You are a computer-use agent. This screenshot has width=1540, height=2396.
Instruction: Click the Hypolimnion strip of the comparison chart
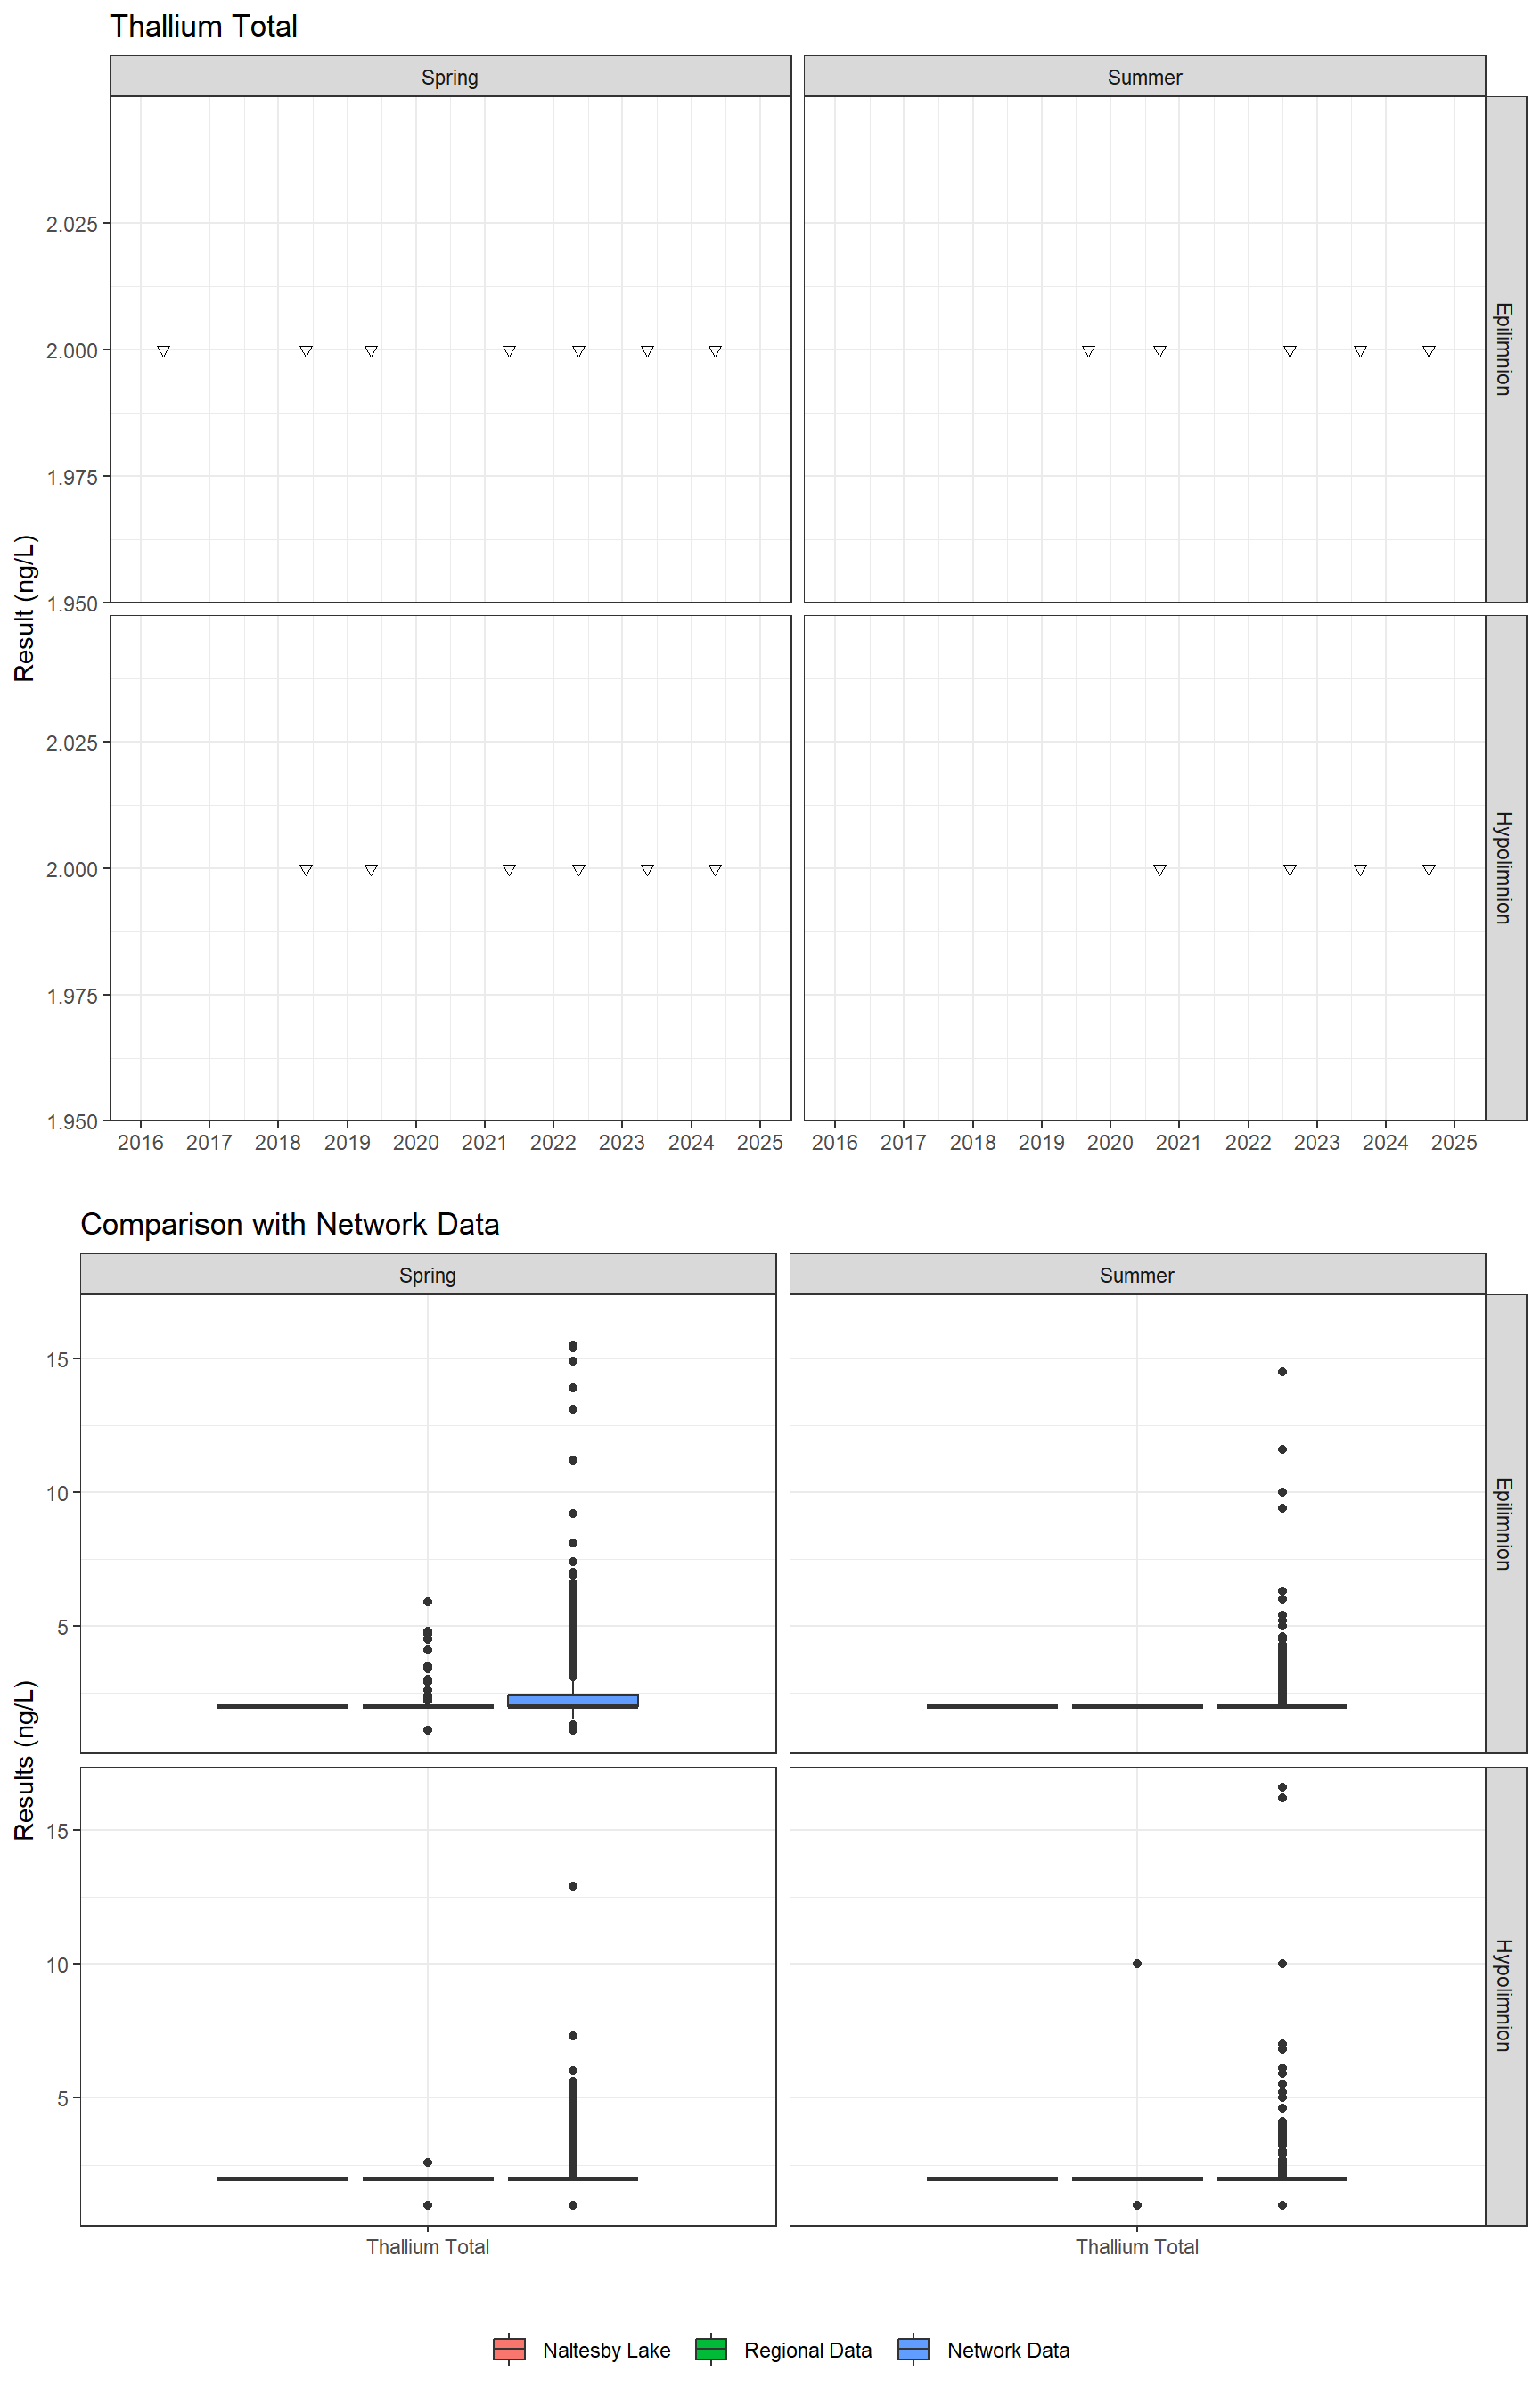[x=1505, y=1996]
